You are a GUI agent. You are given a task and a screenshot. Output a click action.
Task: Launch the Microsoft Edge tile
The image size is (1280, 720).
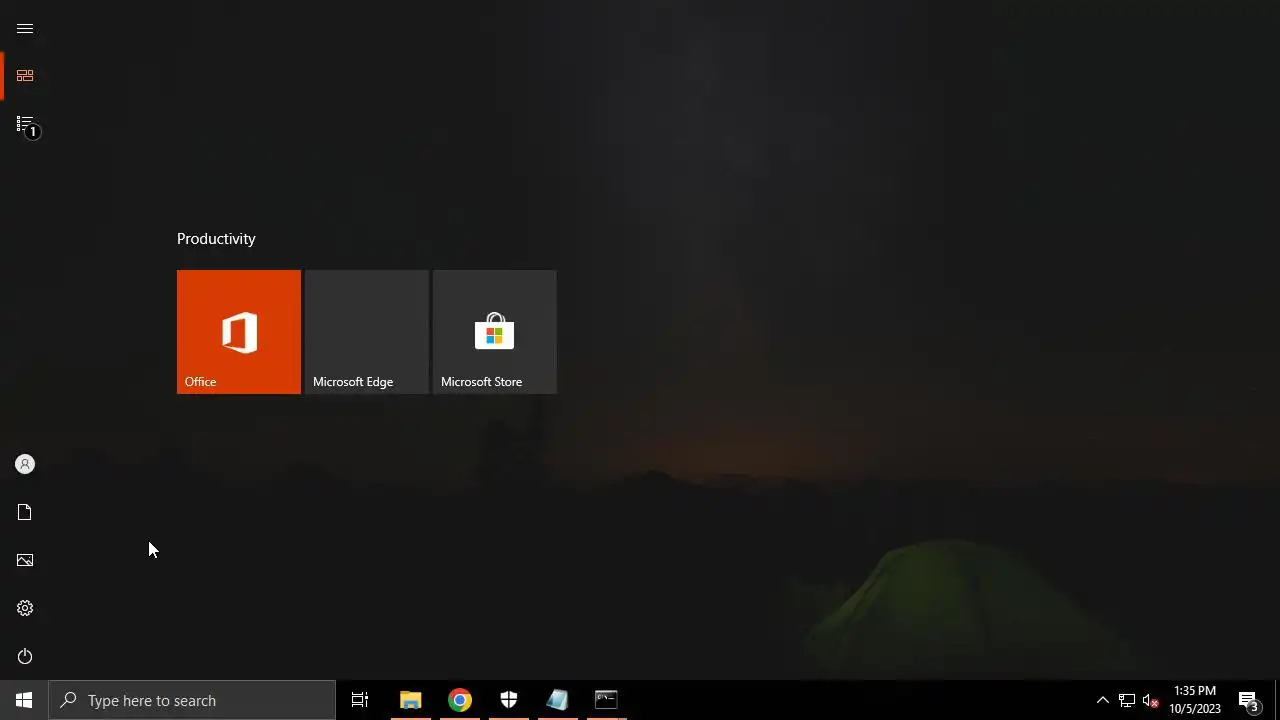(367, 332)
